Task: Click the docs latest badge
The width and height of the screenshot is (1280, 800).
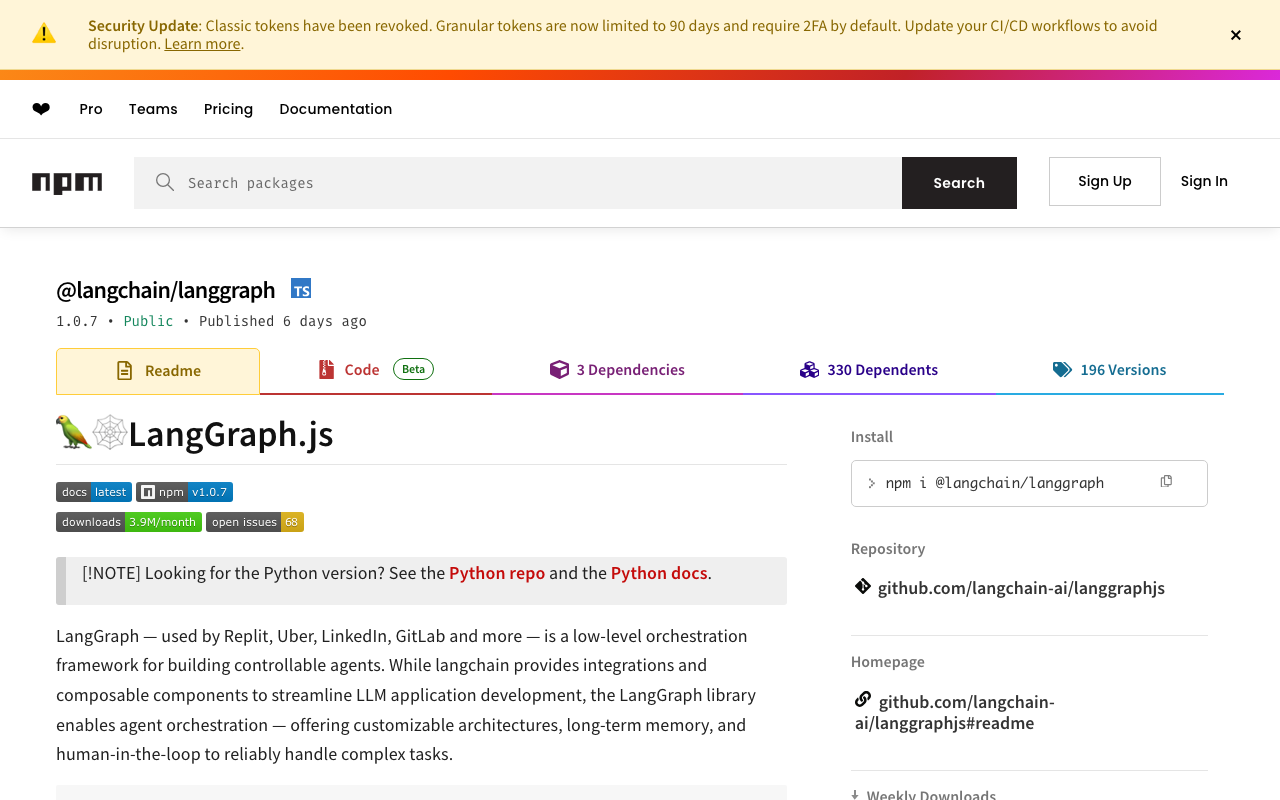Action: pos(94,492)
